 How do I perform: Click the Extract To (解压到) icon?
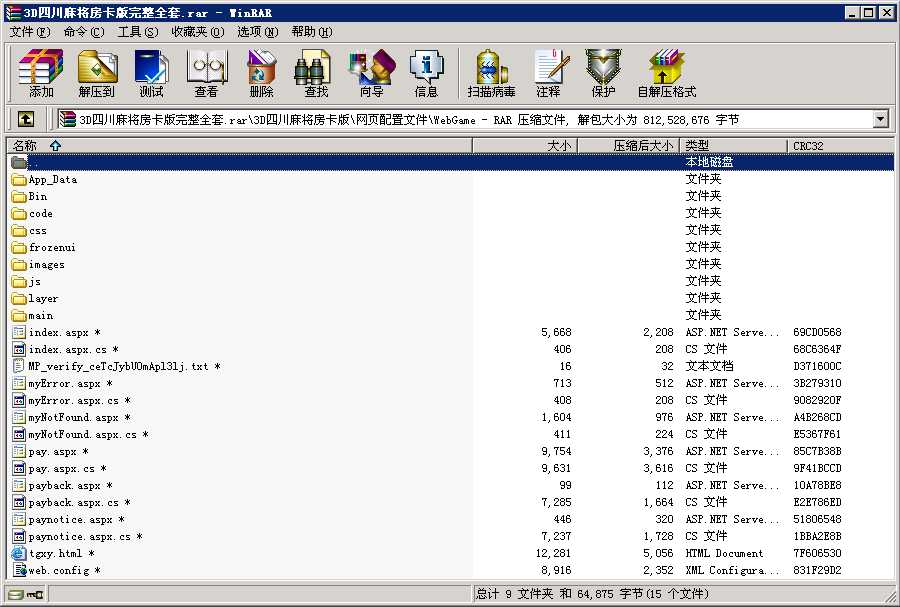point(96,73)
